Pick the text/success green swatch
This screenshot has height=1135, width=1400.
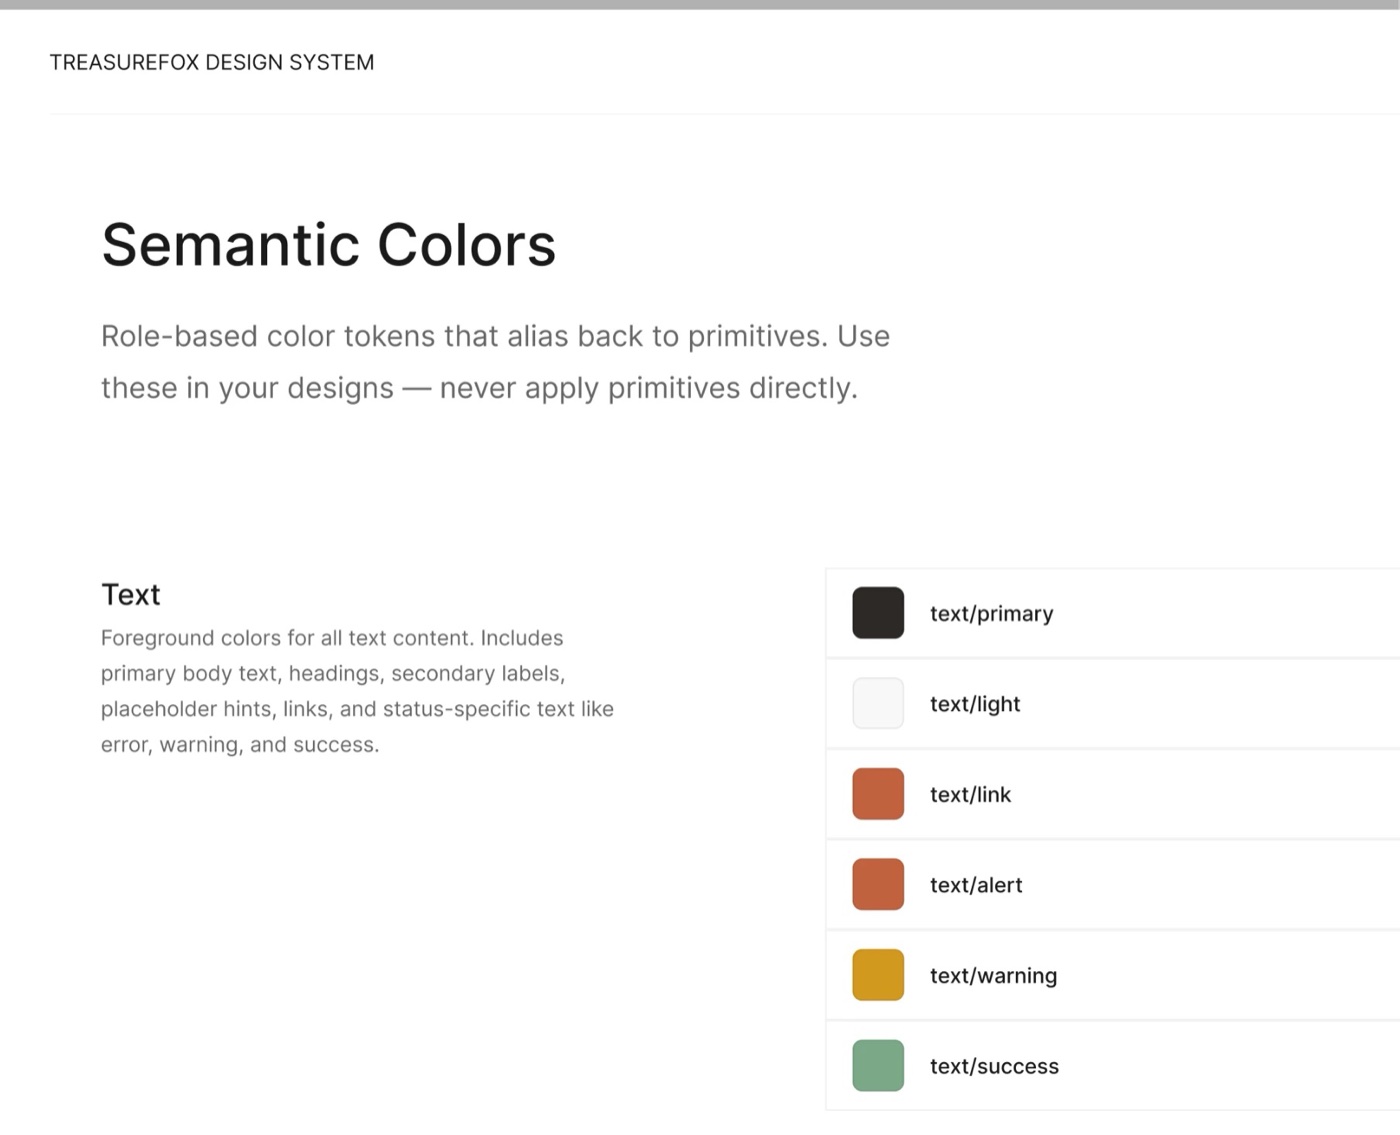[878, 1065]
